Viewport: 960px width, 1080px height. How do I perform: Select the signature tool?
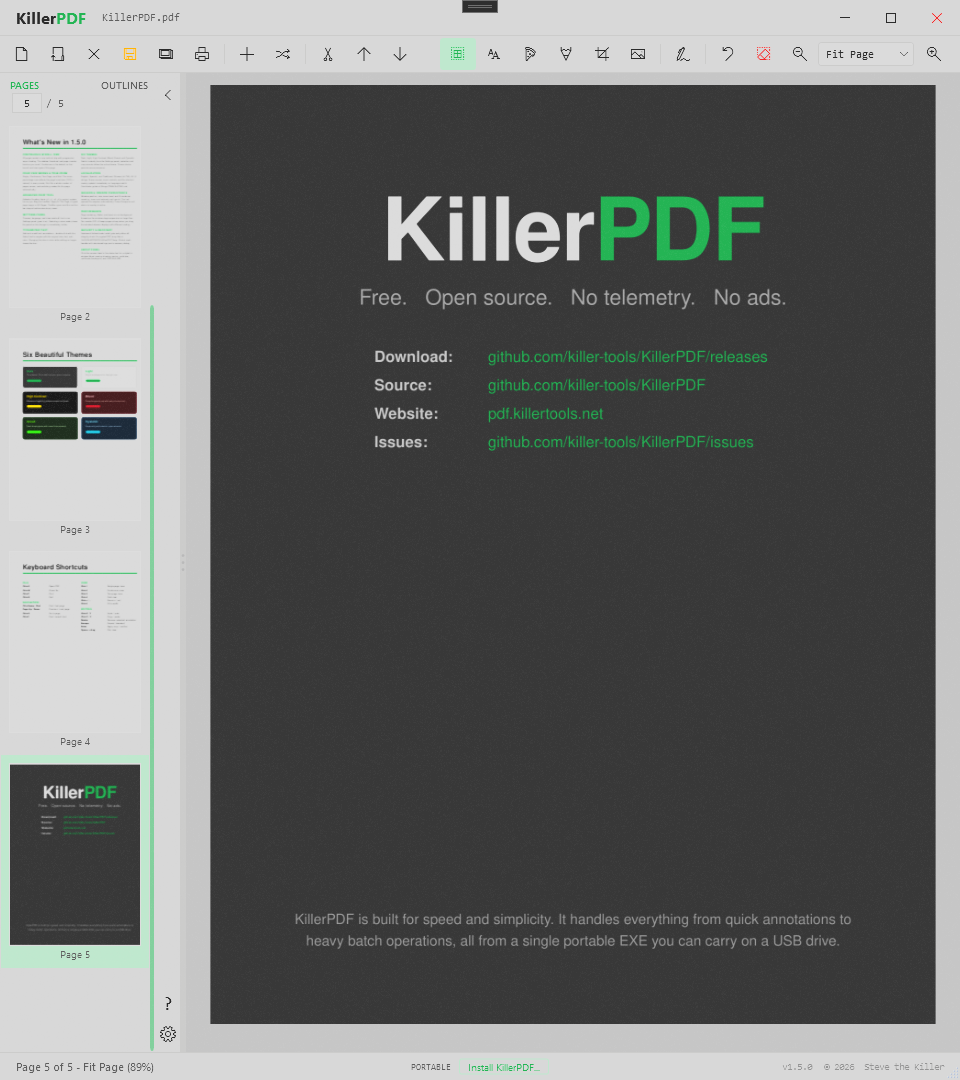tap(682, 54)
